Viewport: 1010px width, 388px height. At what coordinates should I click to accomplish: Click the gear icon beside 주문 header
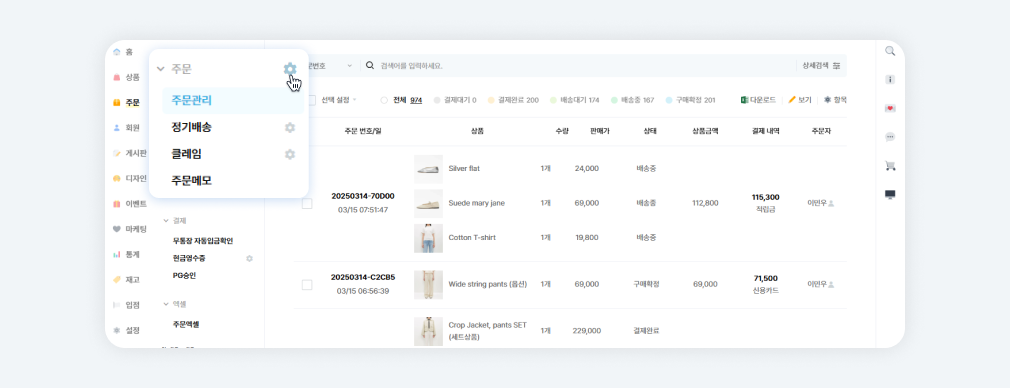[x=290, y=69]
